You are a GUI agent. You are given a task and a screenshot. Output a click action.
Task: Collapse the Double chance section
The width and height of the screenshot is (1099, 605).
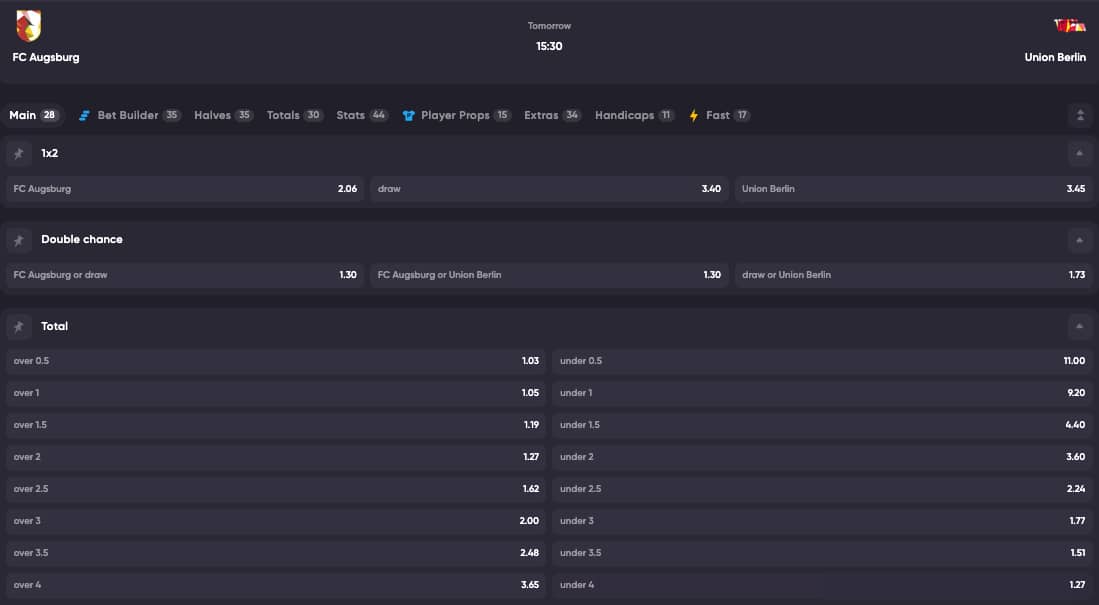[1079, 240]
